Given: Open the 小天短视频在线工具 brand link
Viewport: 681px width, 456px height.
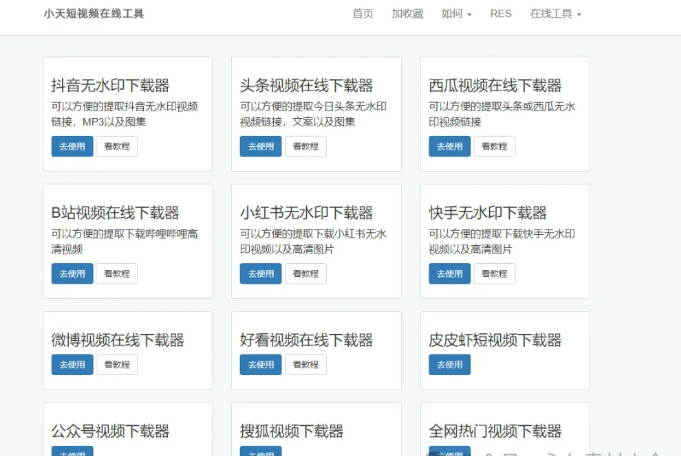Looking at the screenshot, I should pos(93,14).
